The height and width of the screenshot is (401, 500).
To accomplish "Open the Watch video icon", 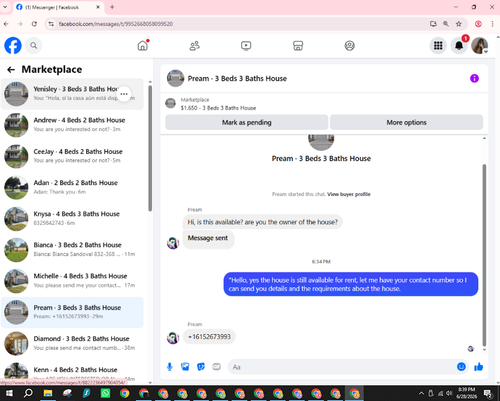I will pyautogui.click(x=246, y=46).
